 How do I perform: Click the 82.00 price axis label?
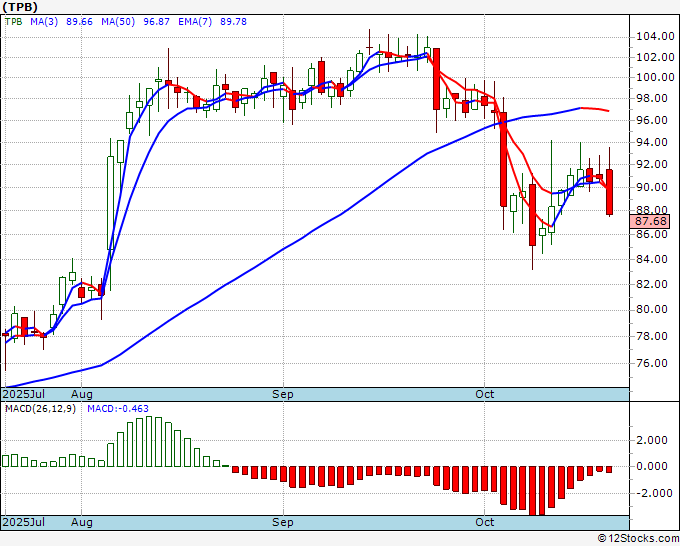click(x=652, y=284)
